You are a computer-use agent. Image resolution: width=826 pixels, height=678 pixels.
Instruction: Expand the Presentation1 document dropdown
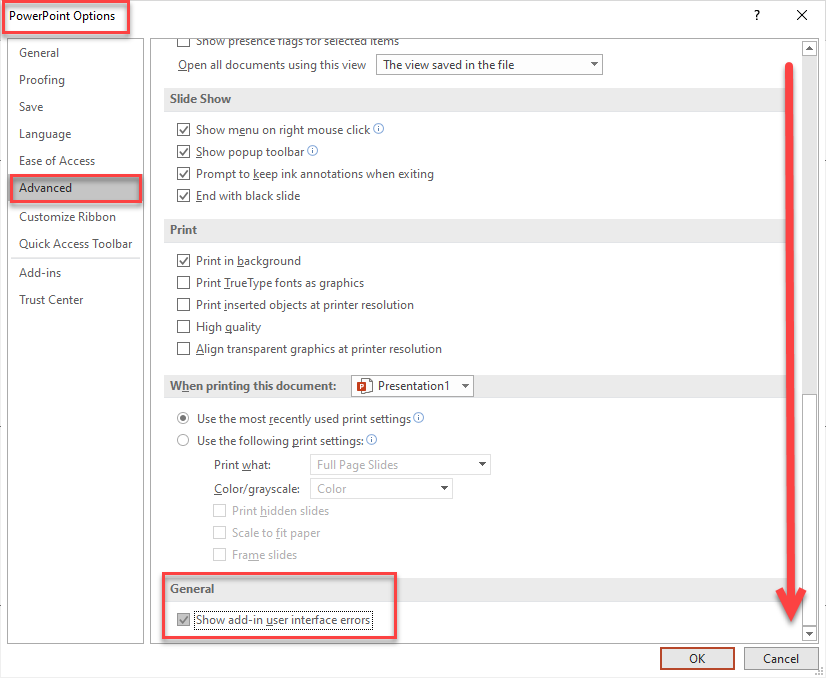(x=412, y=386)
